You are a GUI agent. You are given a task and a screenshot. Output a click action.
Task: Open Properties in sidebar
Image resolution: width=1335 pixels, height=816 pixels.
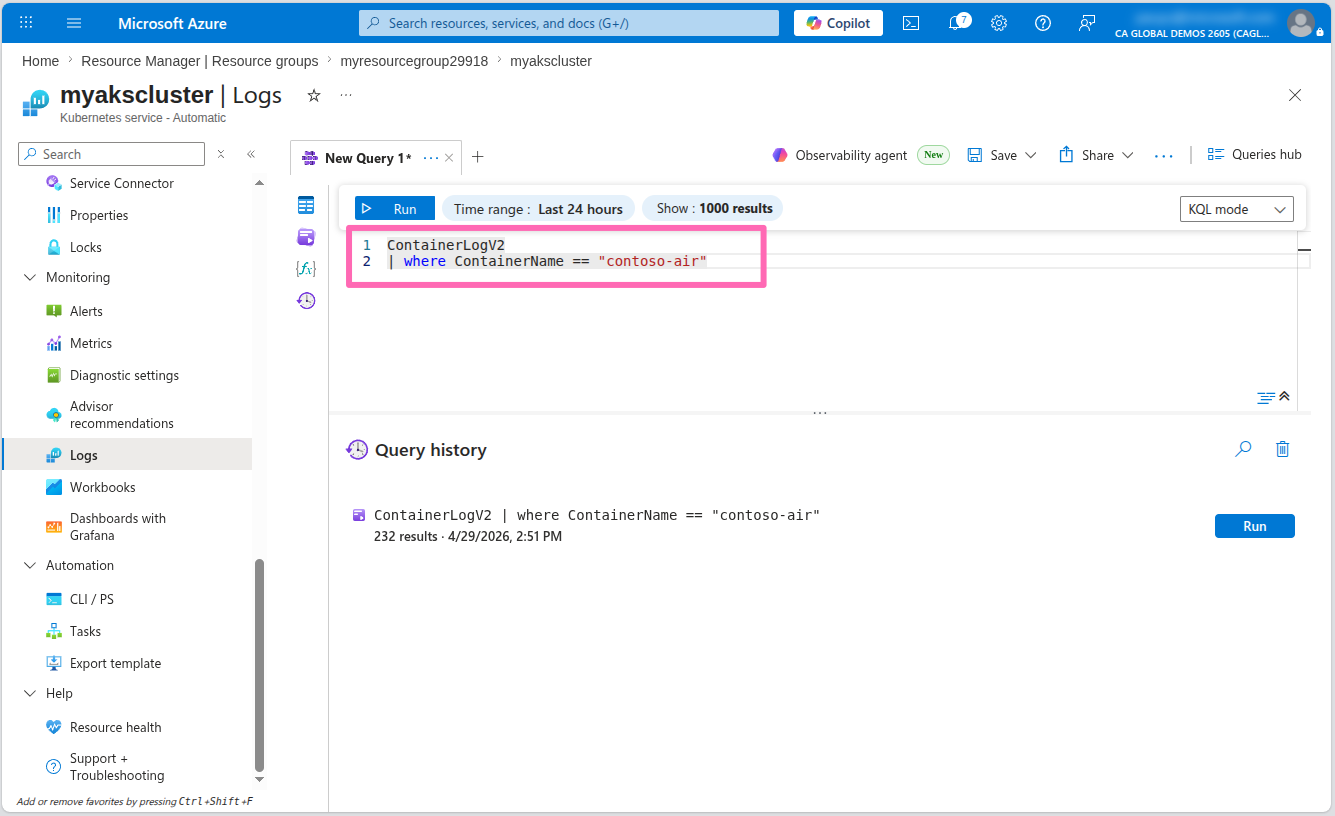pos(99,215)
